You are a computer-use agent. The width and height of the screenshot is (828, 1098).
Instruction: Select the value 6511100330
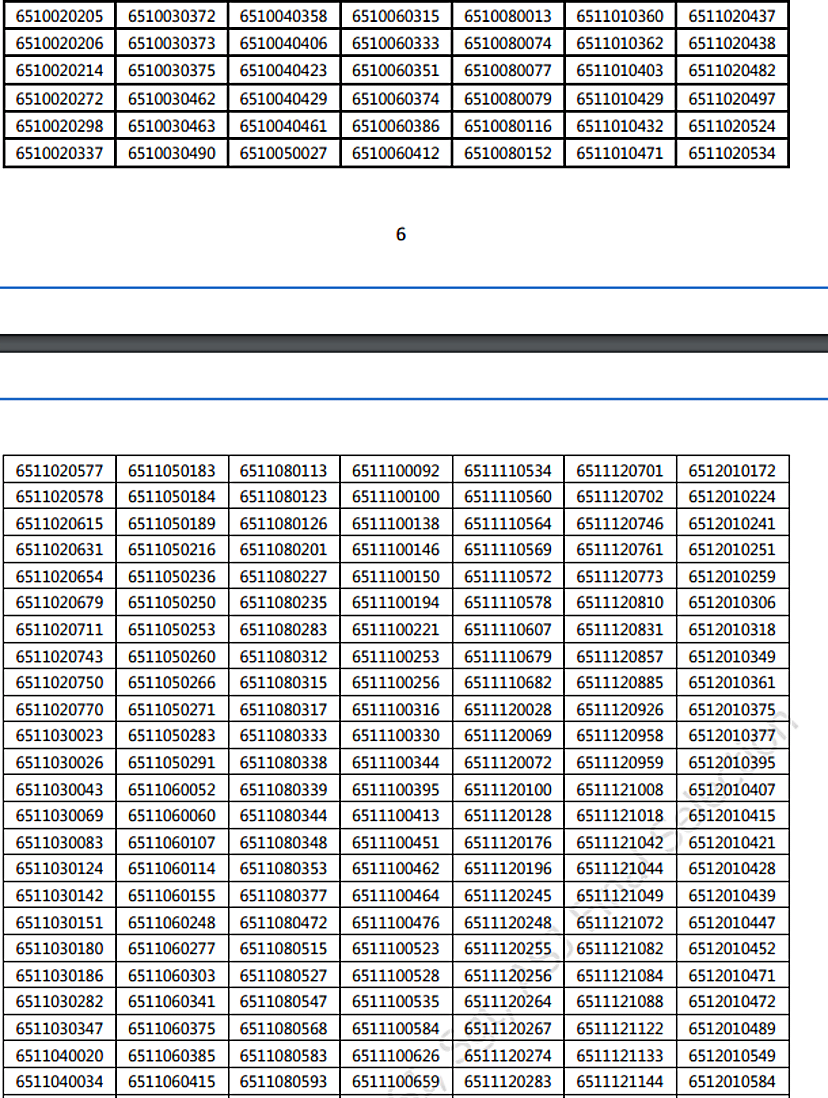click(396, 735)
